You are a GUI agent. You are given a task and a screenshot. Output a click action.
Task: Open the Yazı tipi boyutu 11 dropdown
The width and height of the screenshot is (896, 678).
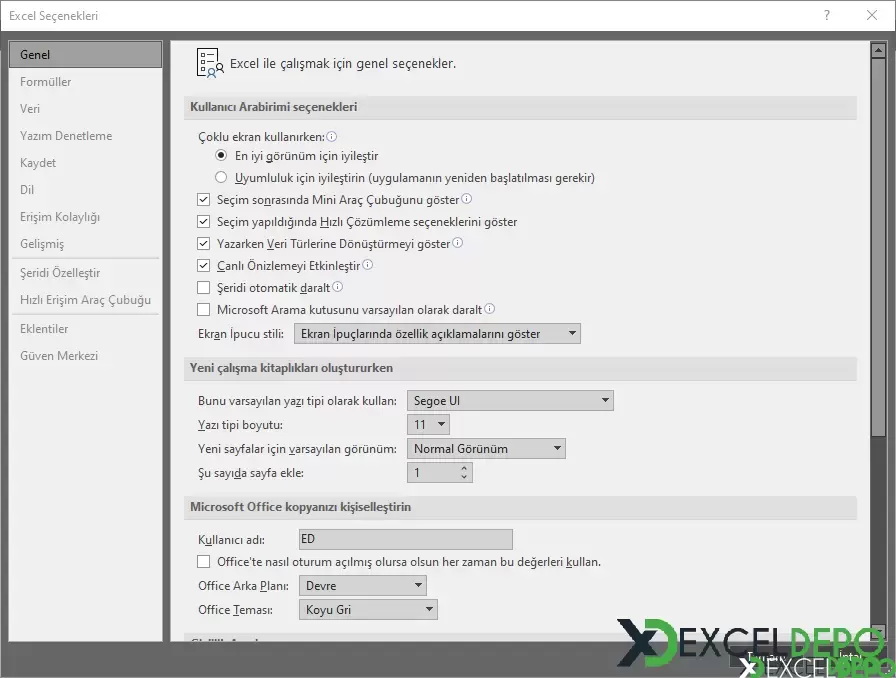click(429, 425)
